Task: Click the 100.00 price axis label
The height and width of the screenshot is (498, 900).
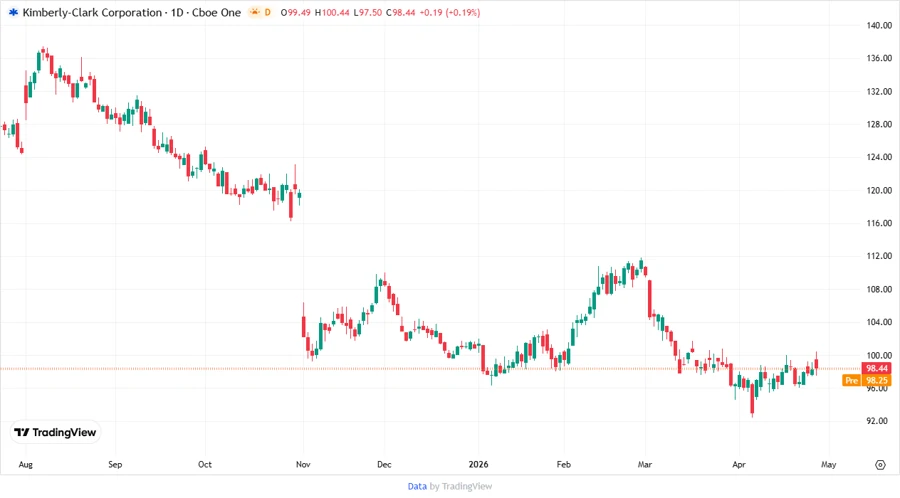Action: (879, 355)
